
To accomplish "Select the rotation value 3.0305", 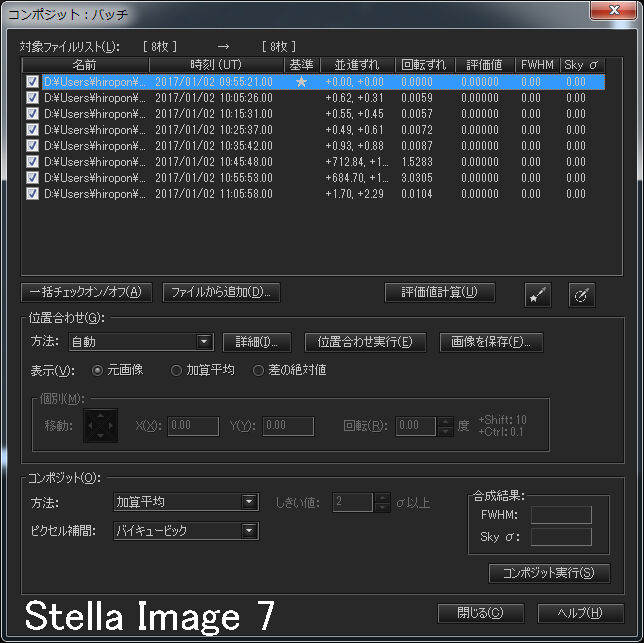I will [417, 178].
